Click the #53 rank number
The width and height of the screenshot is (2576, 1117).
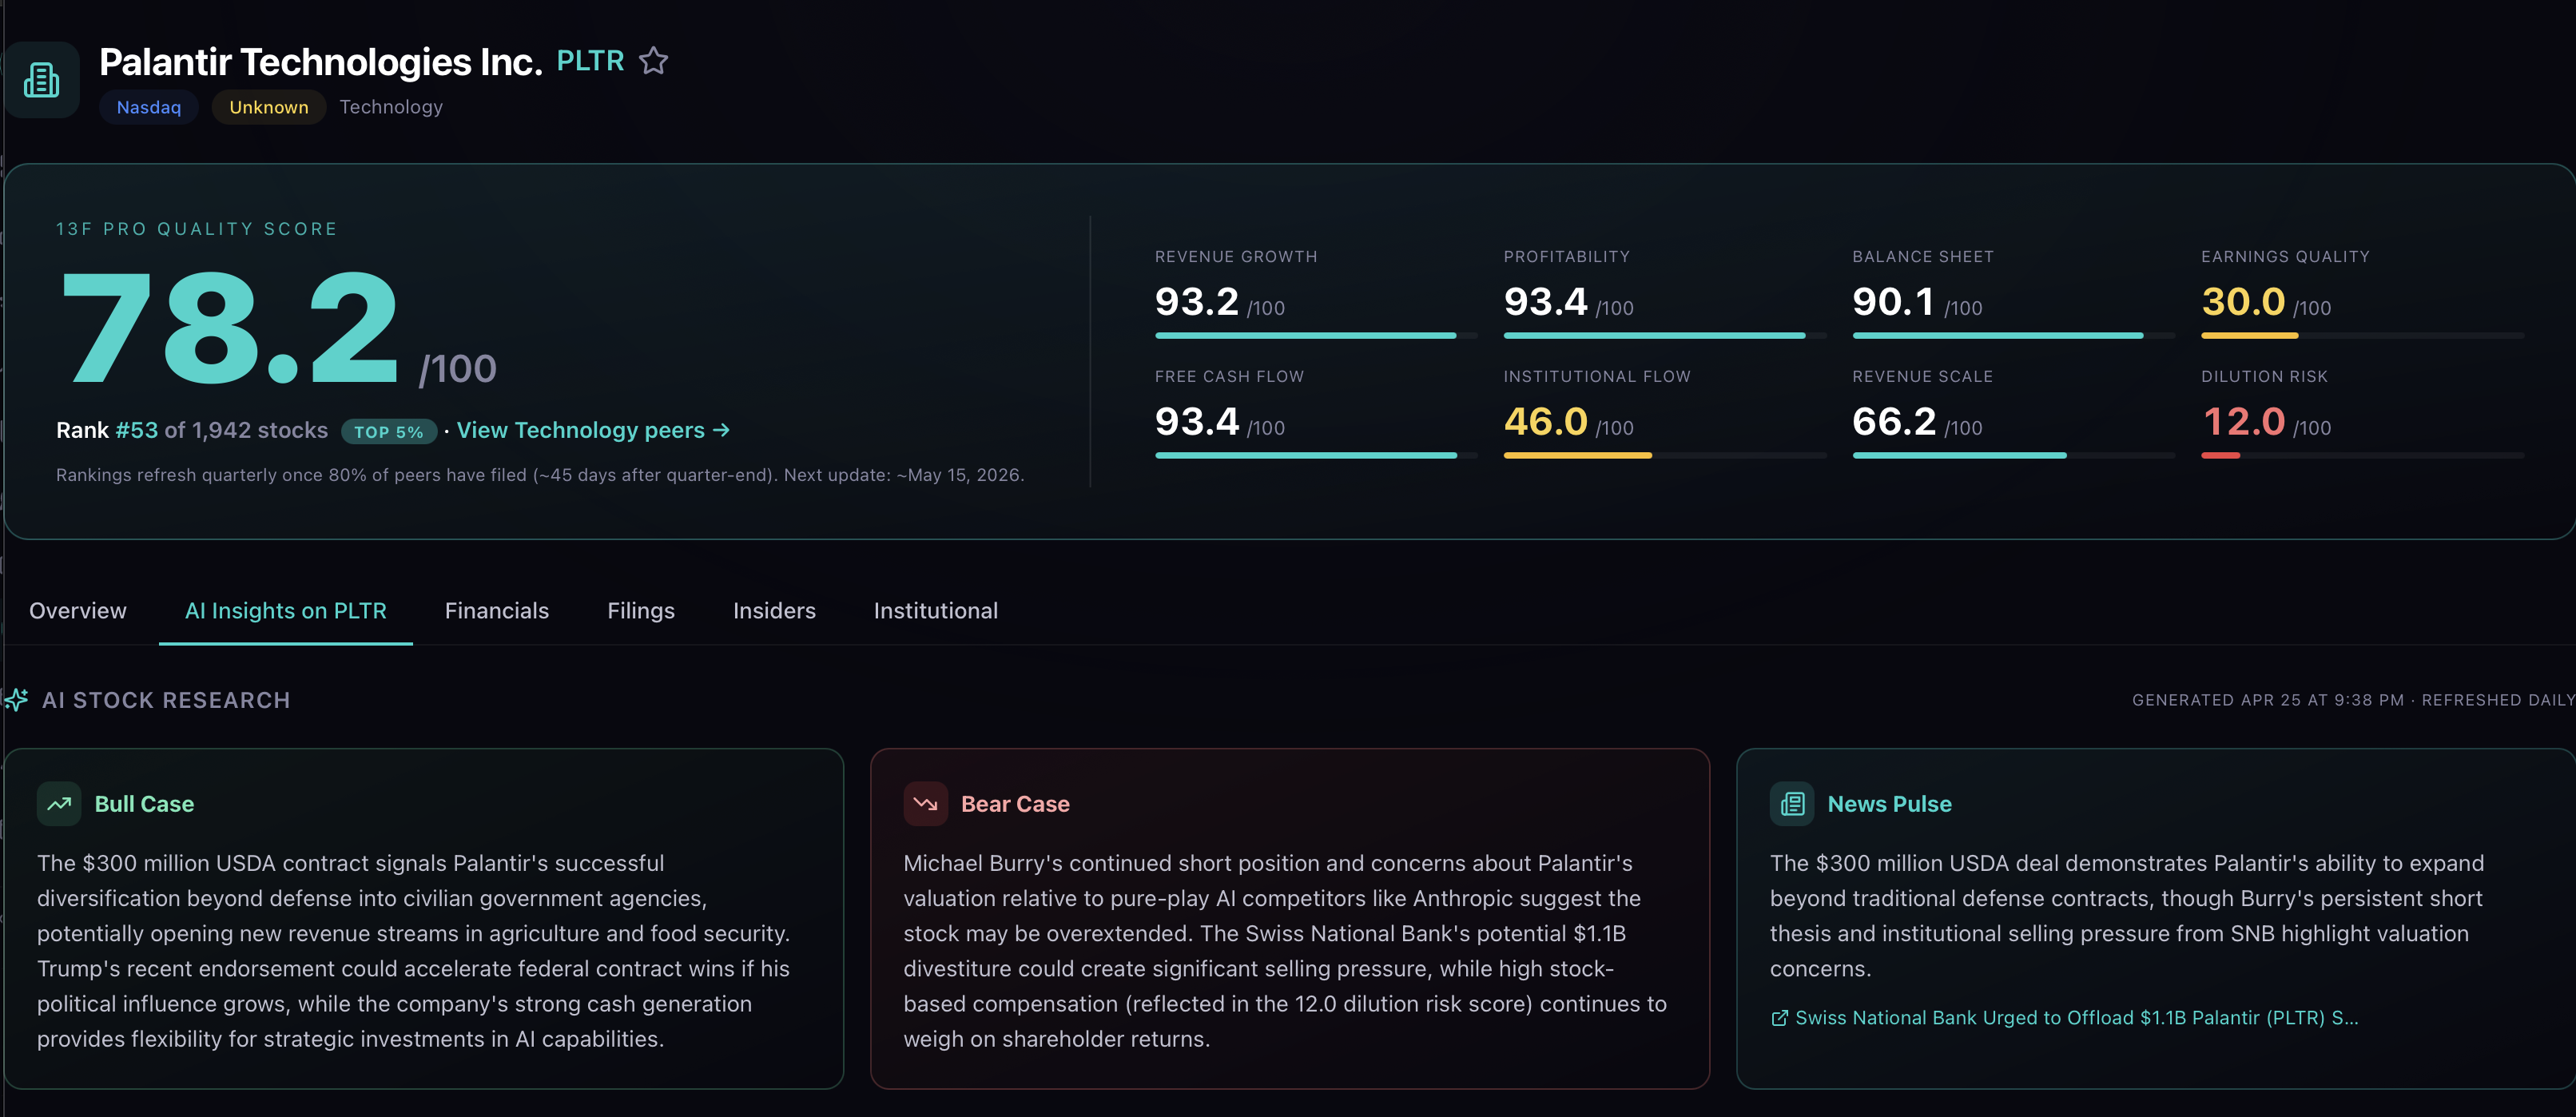(x=137, y=430)
